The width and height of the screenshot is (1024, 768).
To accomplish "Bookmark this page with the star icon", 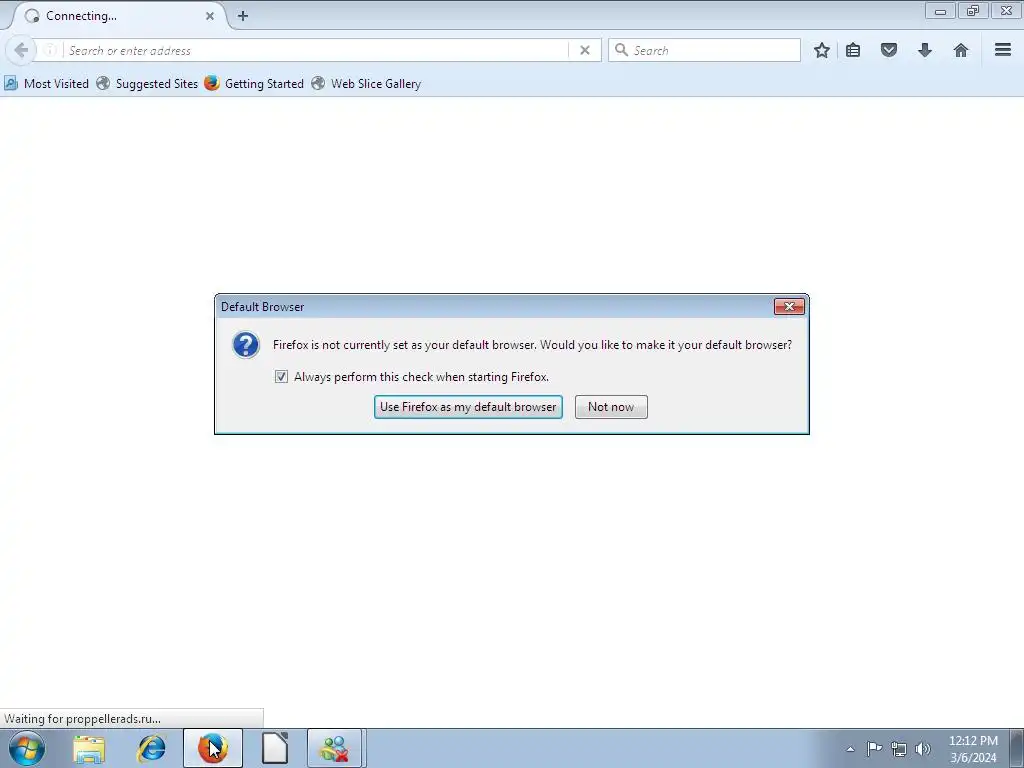I will click(x=822, y=50).
